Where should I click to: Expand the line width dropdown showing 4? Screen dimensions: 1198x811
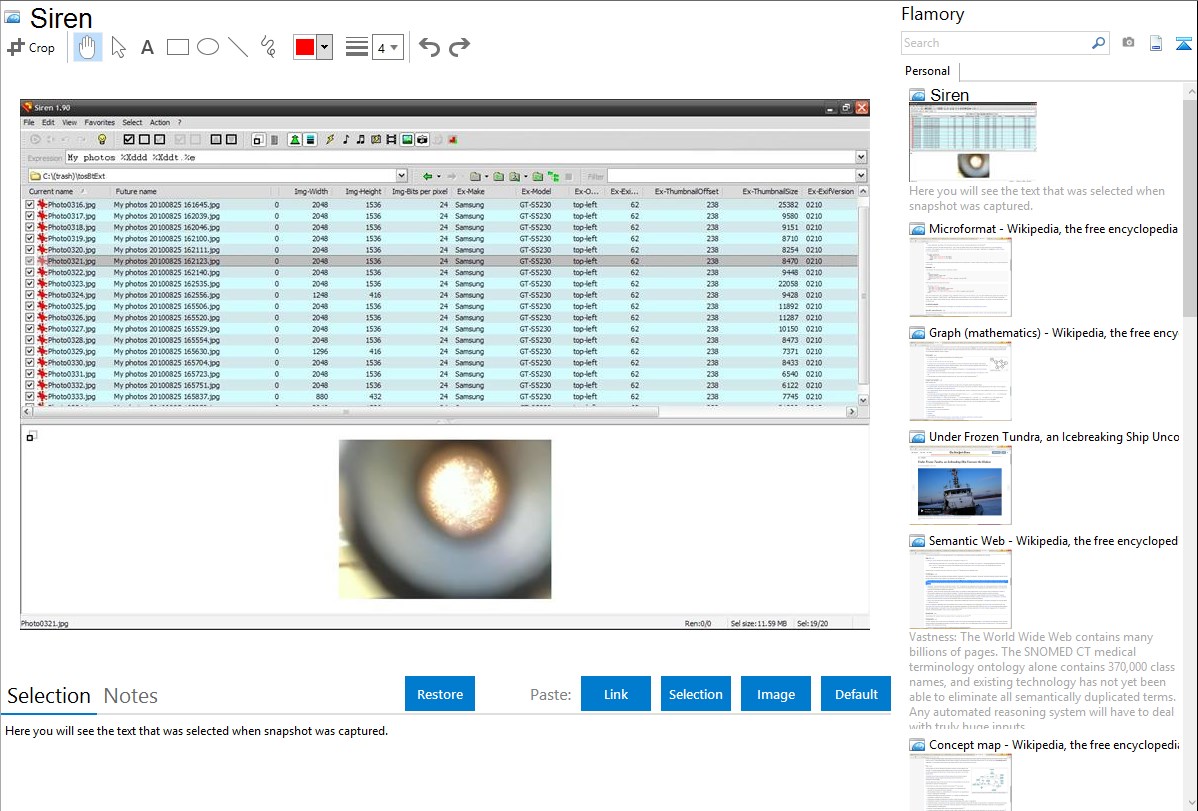pyautogui.click(x=394, y=48)
